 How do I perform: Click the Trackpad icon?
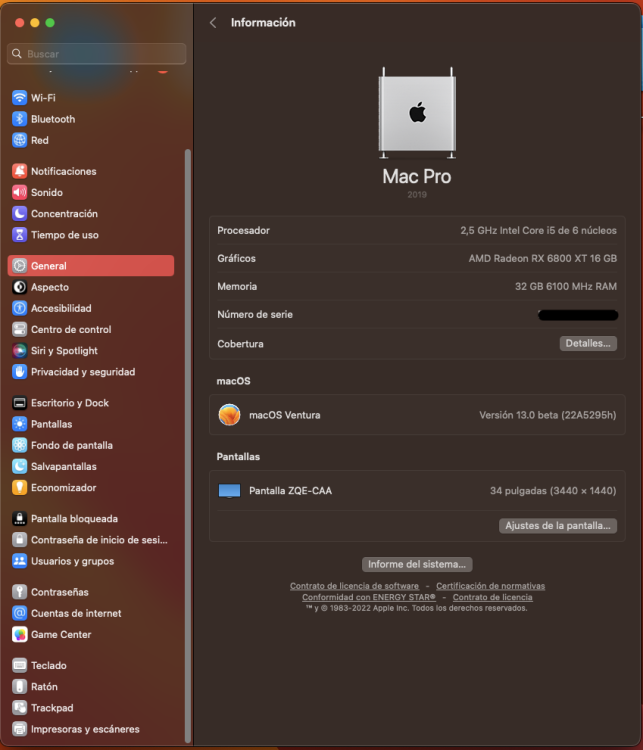pos(20,707)
